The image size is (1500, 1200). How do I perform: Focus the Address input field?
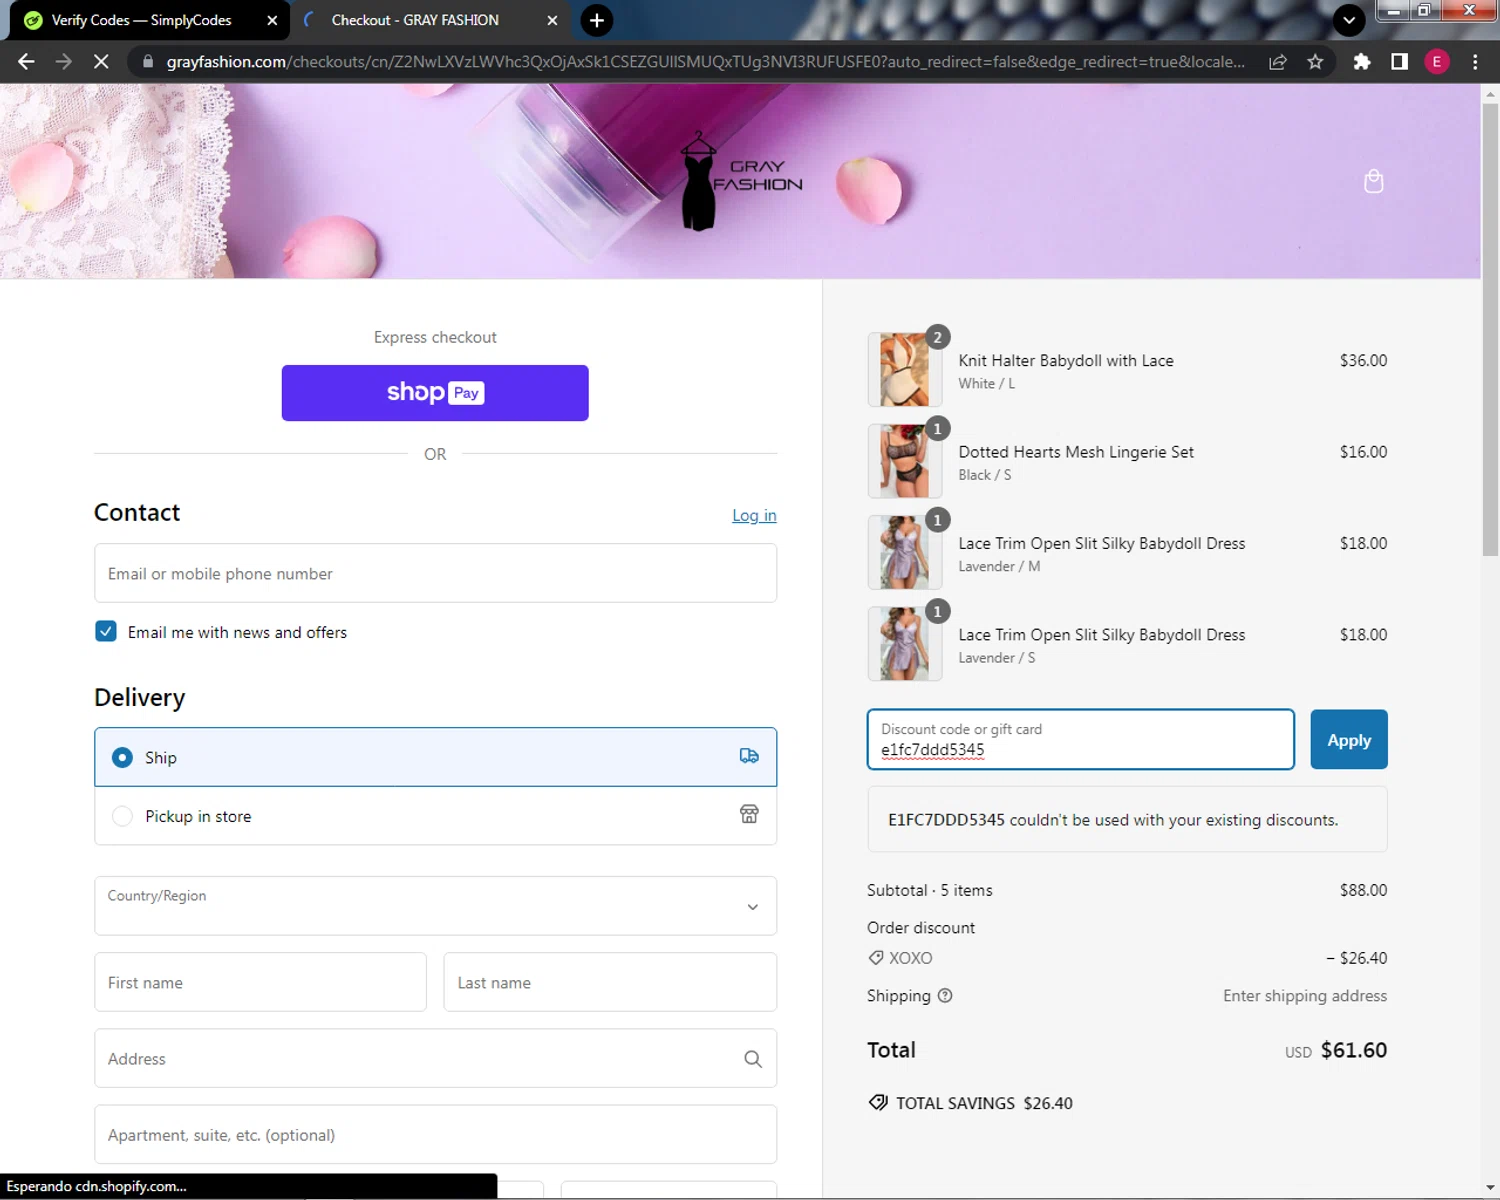pyautogui.click(x=435, y=1058)
